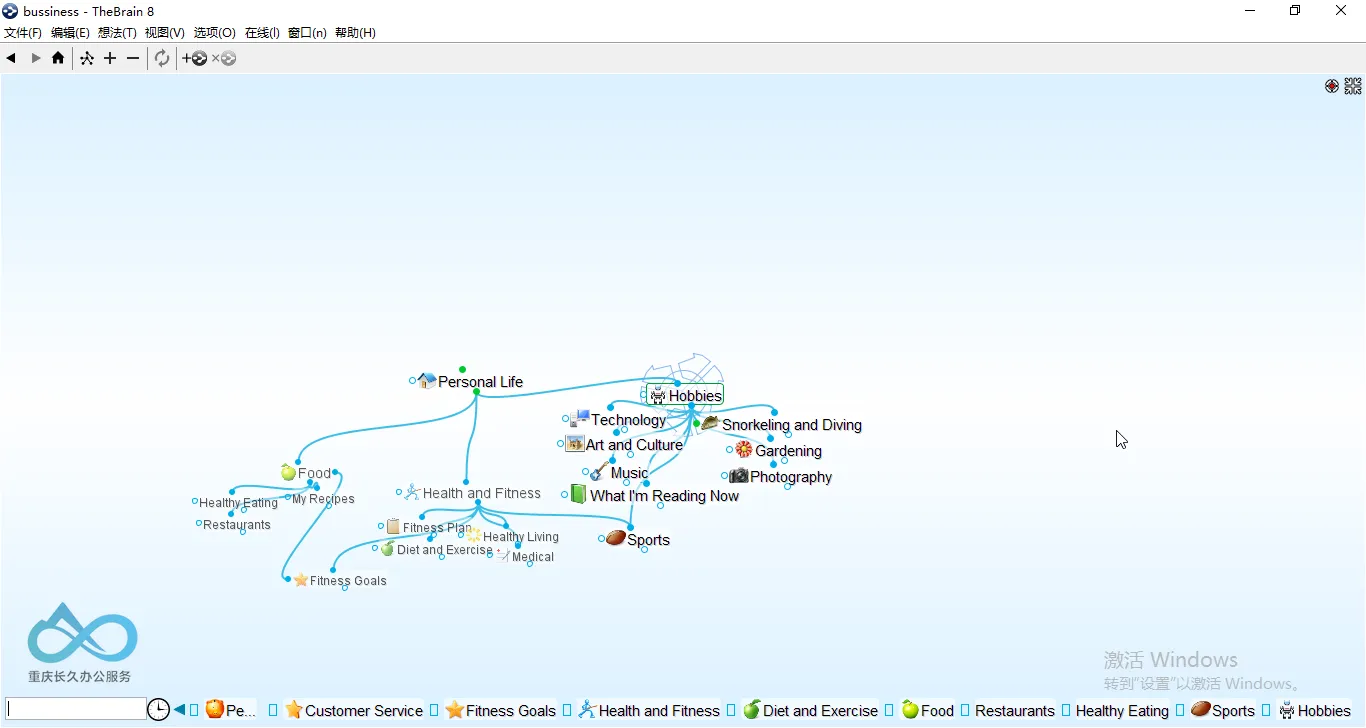Click the search input field
This screenshot has height=728, width=1366.
(x=76, y=709)
